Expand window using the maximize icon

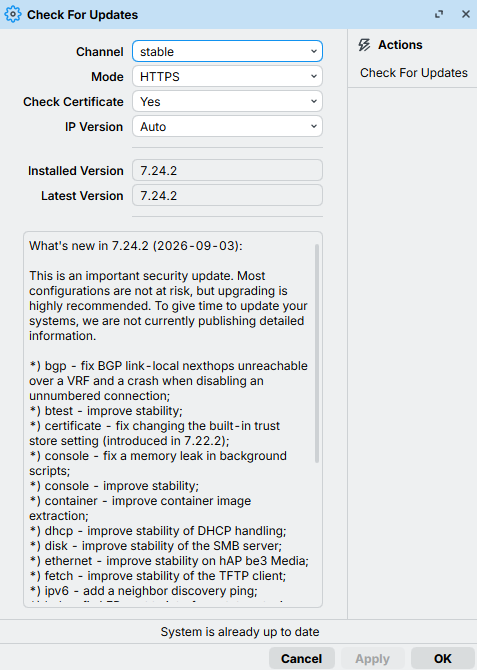(439, 15)
